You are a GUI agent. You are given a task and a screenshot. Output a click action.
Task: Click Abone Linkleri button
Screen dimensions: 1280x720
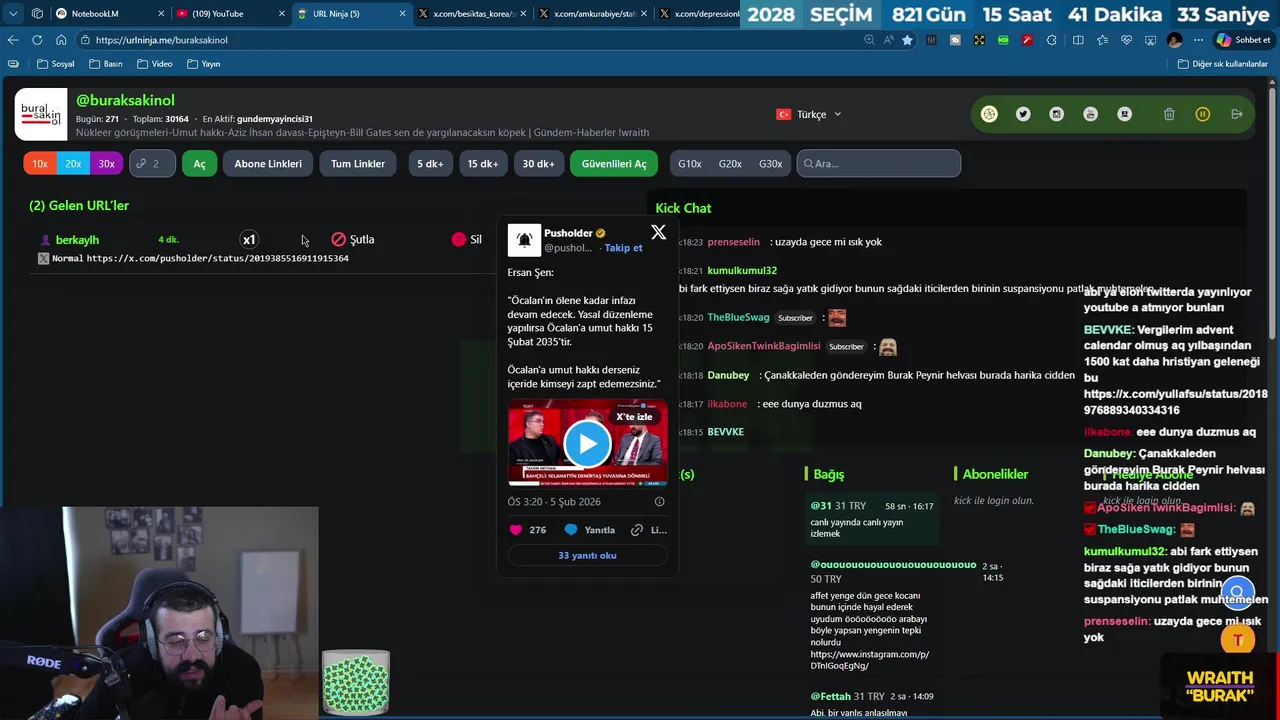tap(268, 164)
